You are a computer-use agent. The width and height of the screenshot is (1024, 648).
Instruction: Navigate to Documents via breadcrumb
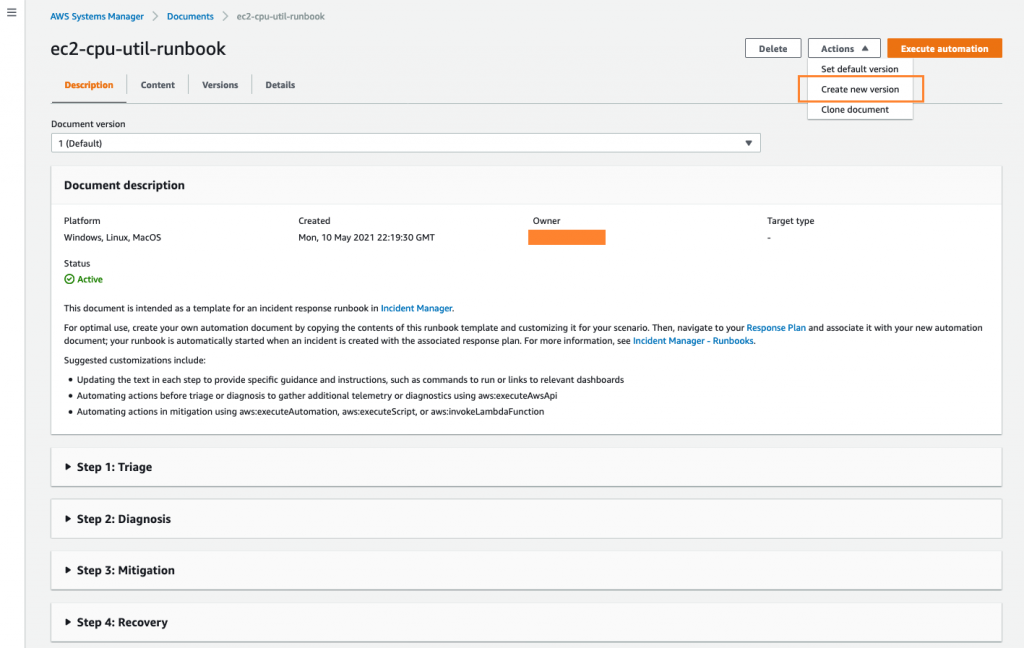[190, 16]
